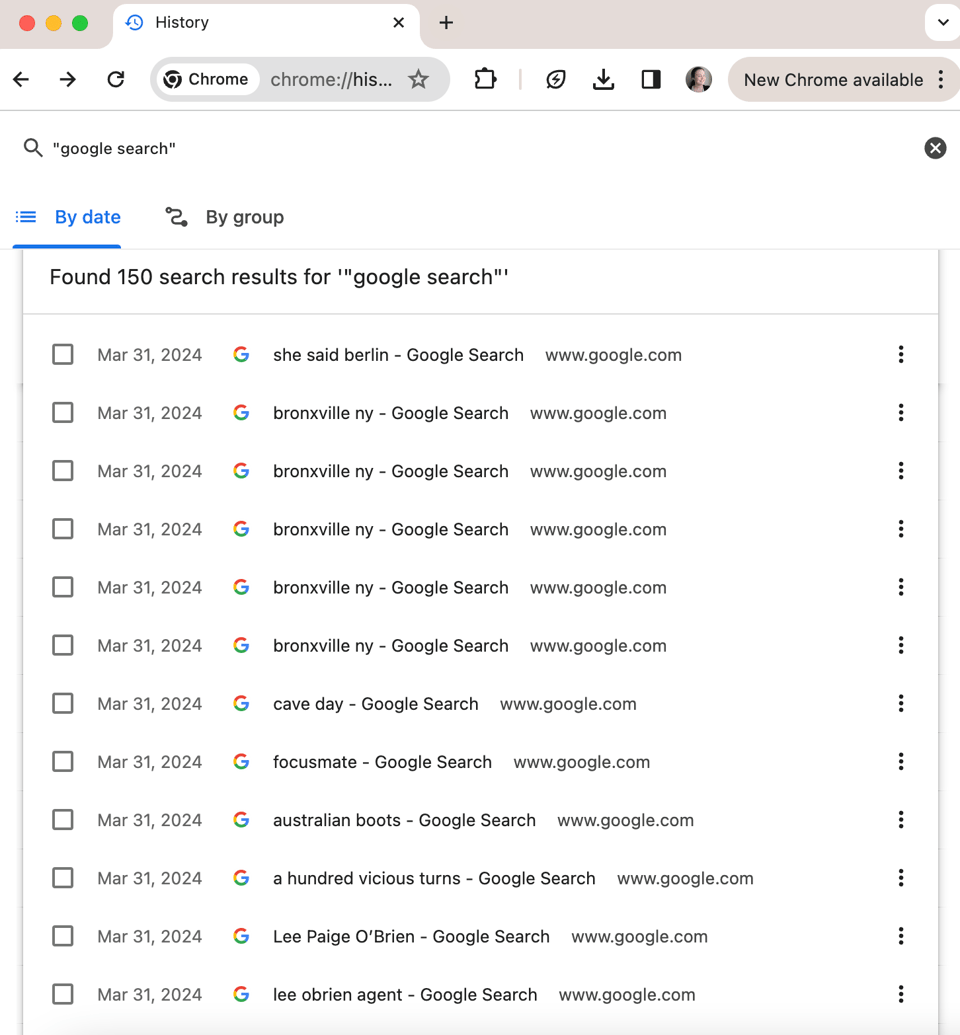Check the 'she said berlin' entry checkbox
The image size is (960, 1035).
coord(63,354)
